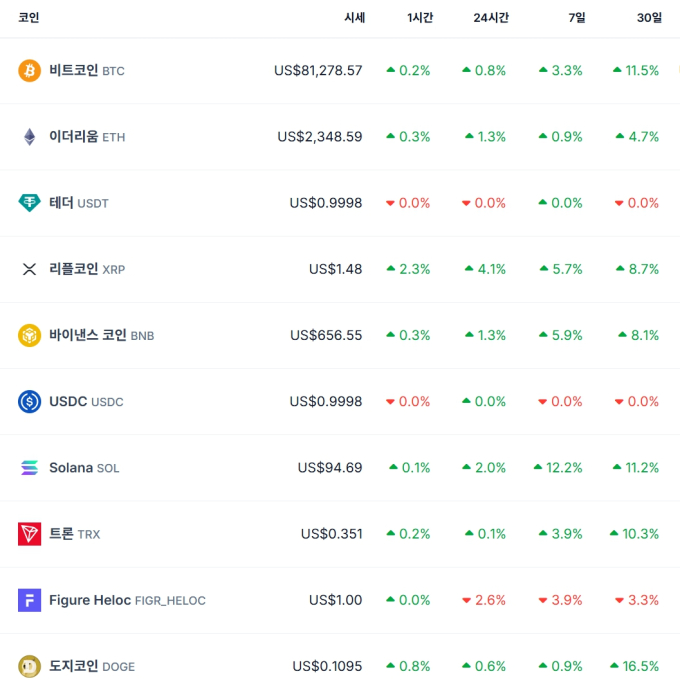Click the Ethereum diamond logo icon
This screenshot has height=687, width=680.
tap(29, 137)
